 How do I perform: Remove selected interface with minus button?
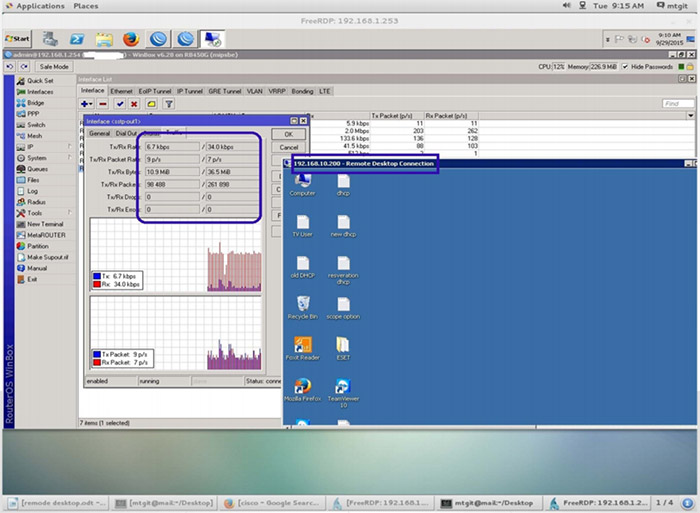(x=103, y=104)
